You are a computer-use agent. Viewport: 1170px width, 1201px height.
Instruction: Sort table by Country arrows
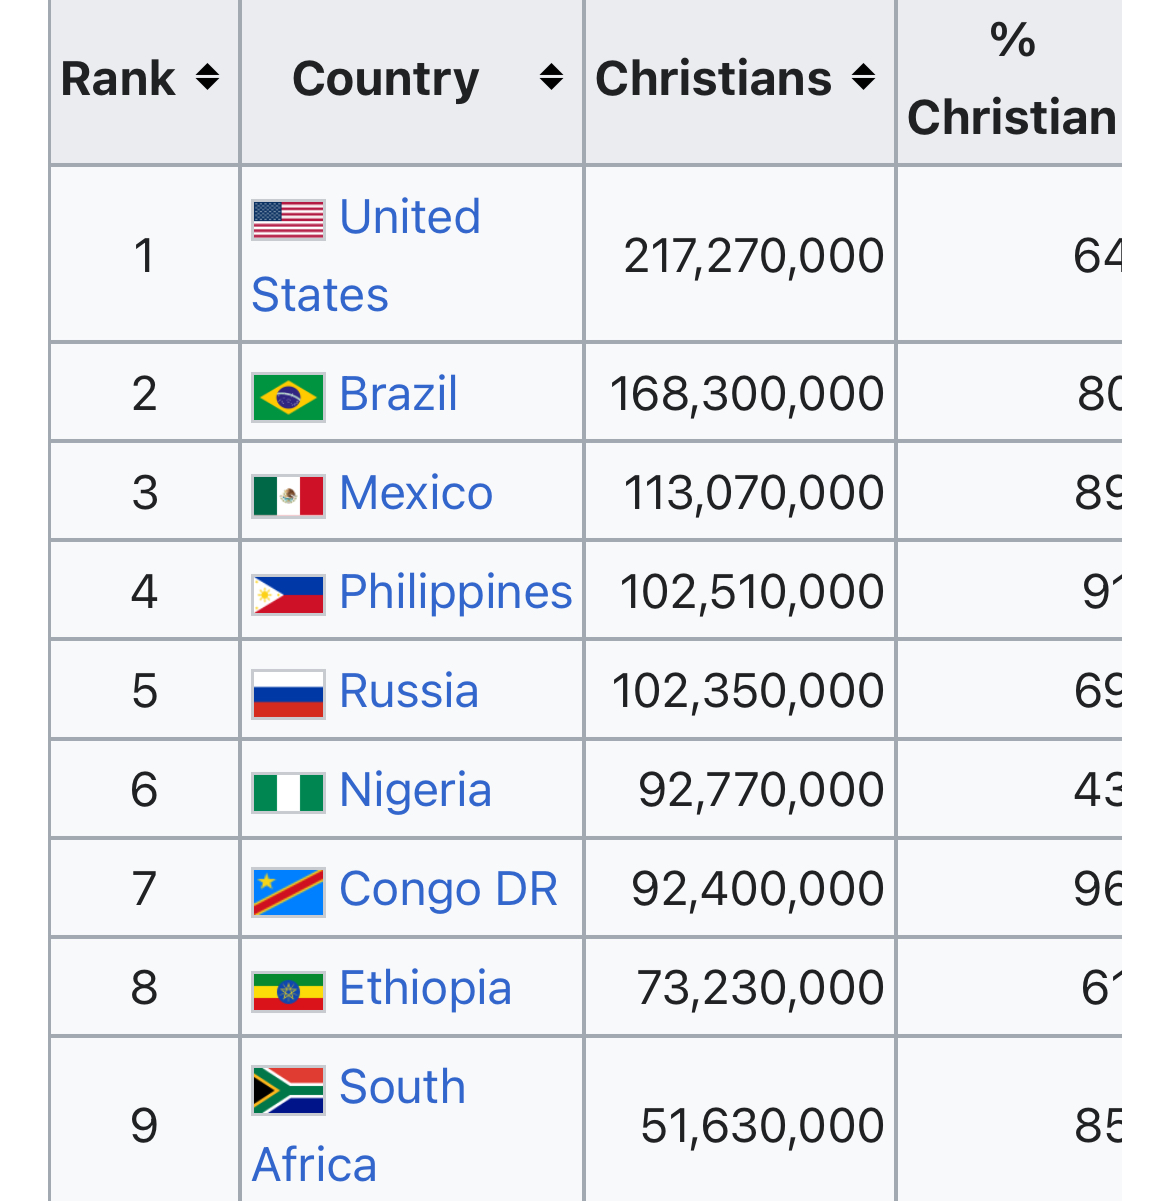click(x=550, y=78)
